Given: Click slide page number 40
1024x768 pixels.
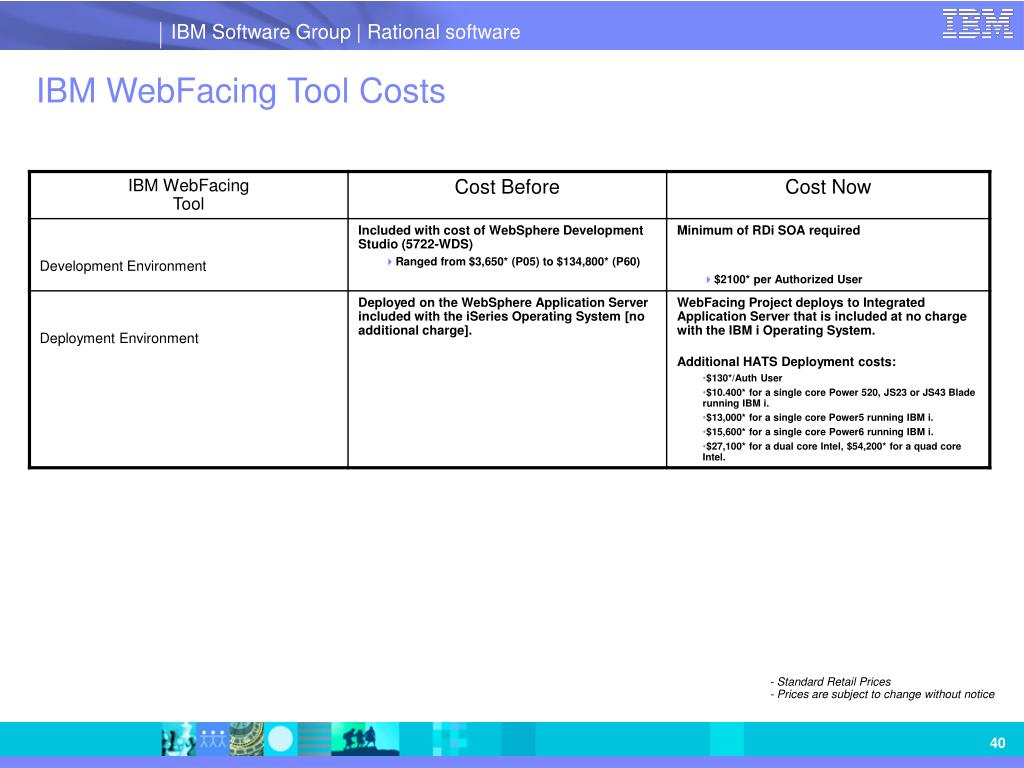Looking at the screenshot, I should pos(997,743).
